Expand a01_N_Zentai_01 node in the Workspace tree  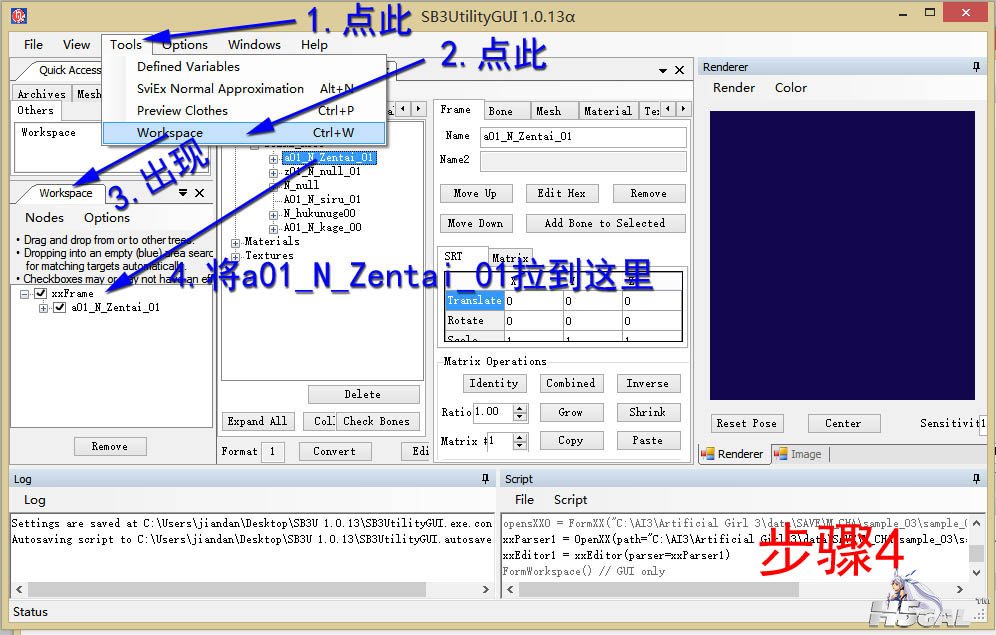pos(43,308)
